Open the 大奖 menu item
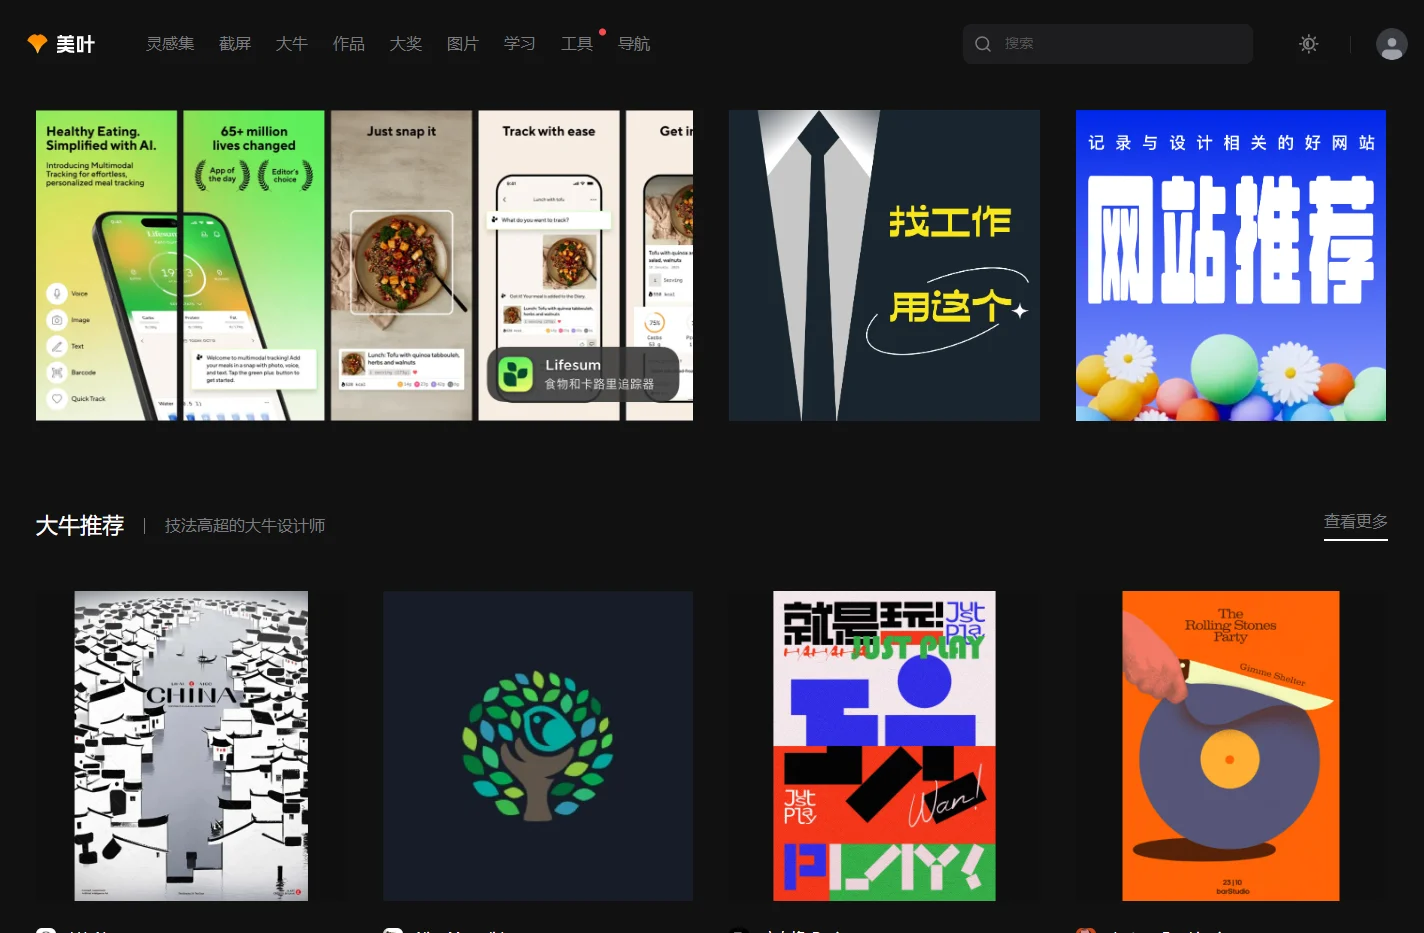Image resolution: width=1424 pixels, height=933 pixels. point(405,44)
